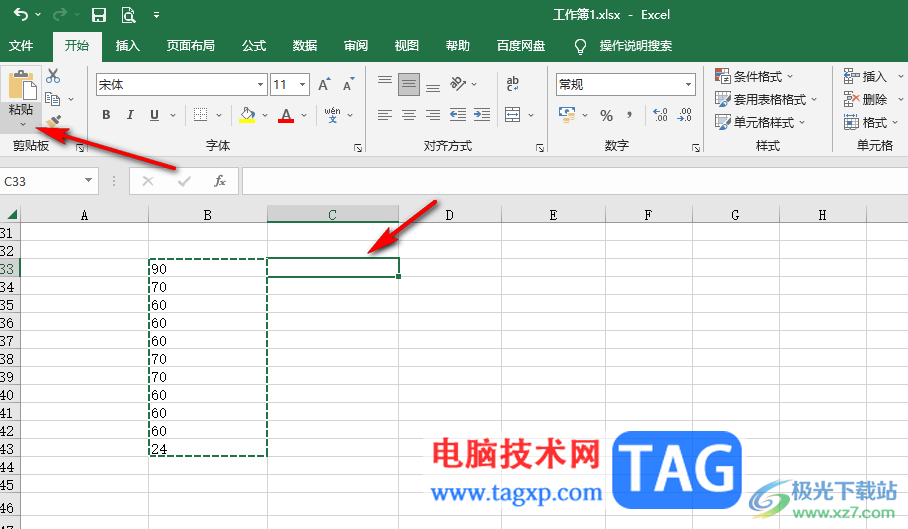Click the wén phonetic guide icon
The width and height of the screenshot is (908, 529).
click(332, 115)
